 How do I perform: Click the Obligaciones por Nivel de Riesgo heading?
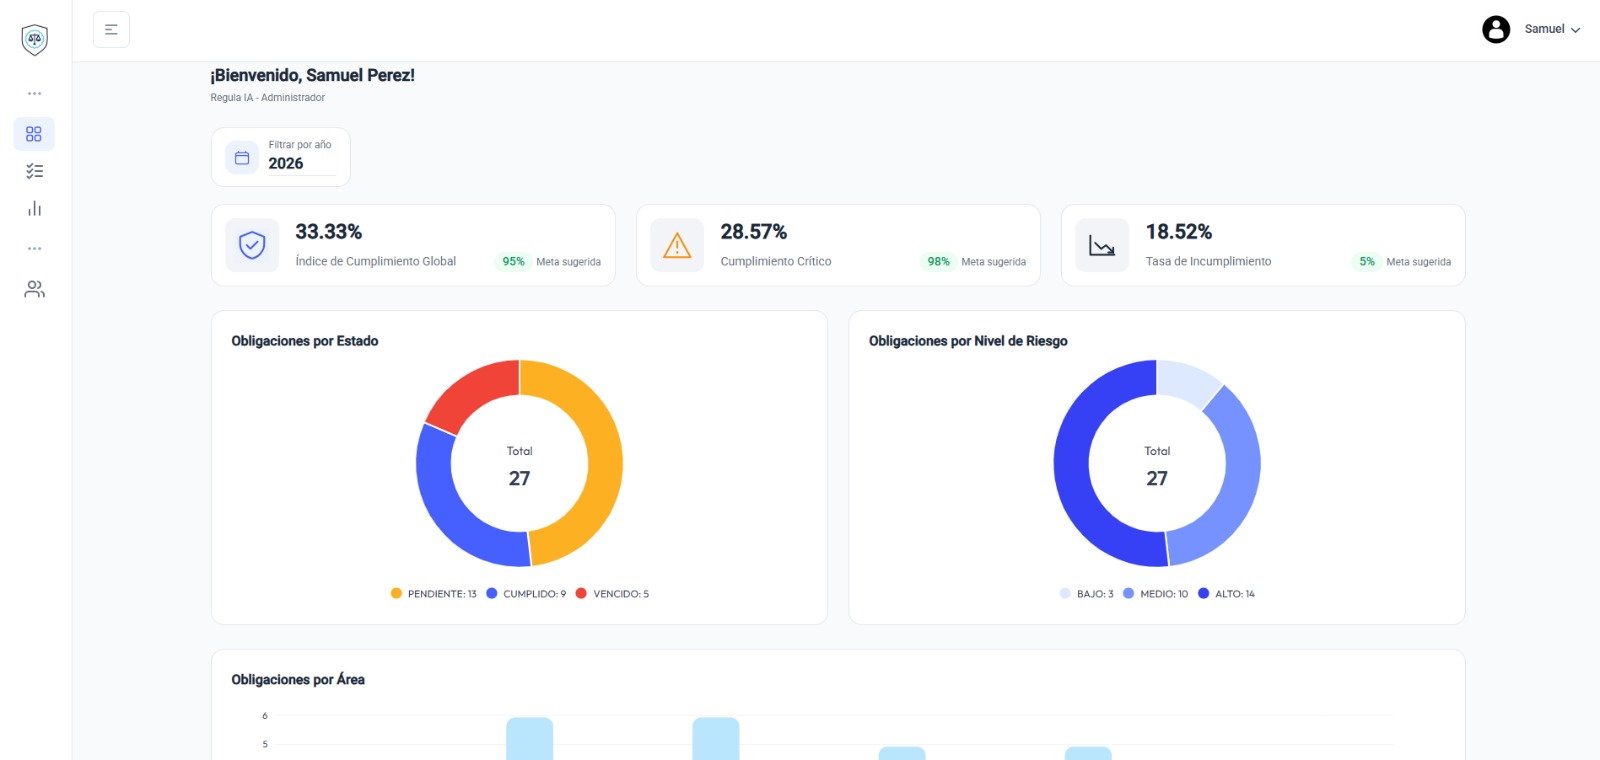[x=968, y=341]
